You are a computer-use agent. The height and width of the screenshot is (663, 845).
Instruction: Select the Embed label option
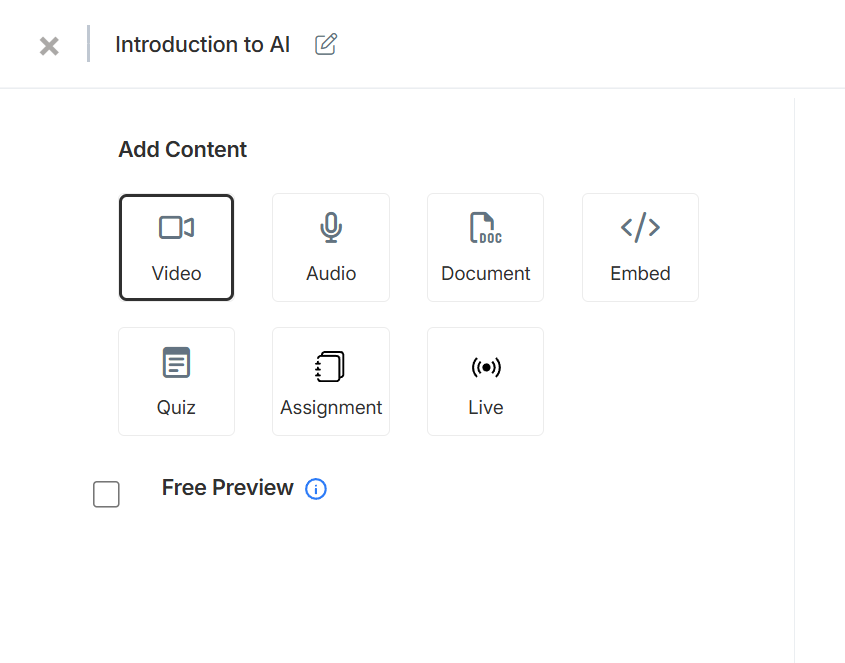[640, 273]
